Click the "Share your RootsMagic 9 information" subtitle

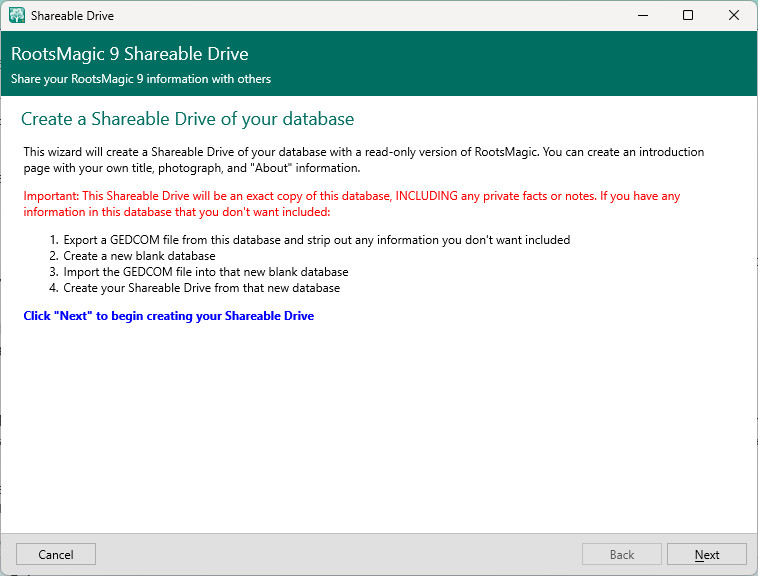140,79
